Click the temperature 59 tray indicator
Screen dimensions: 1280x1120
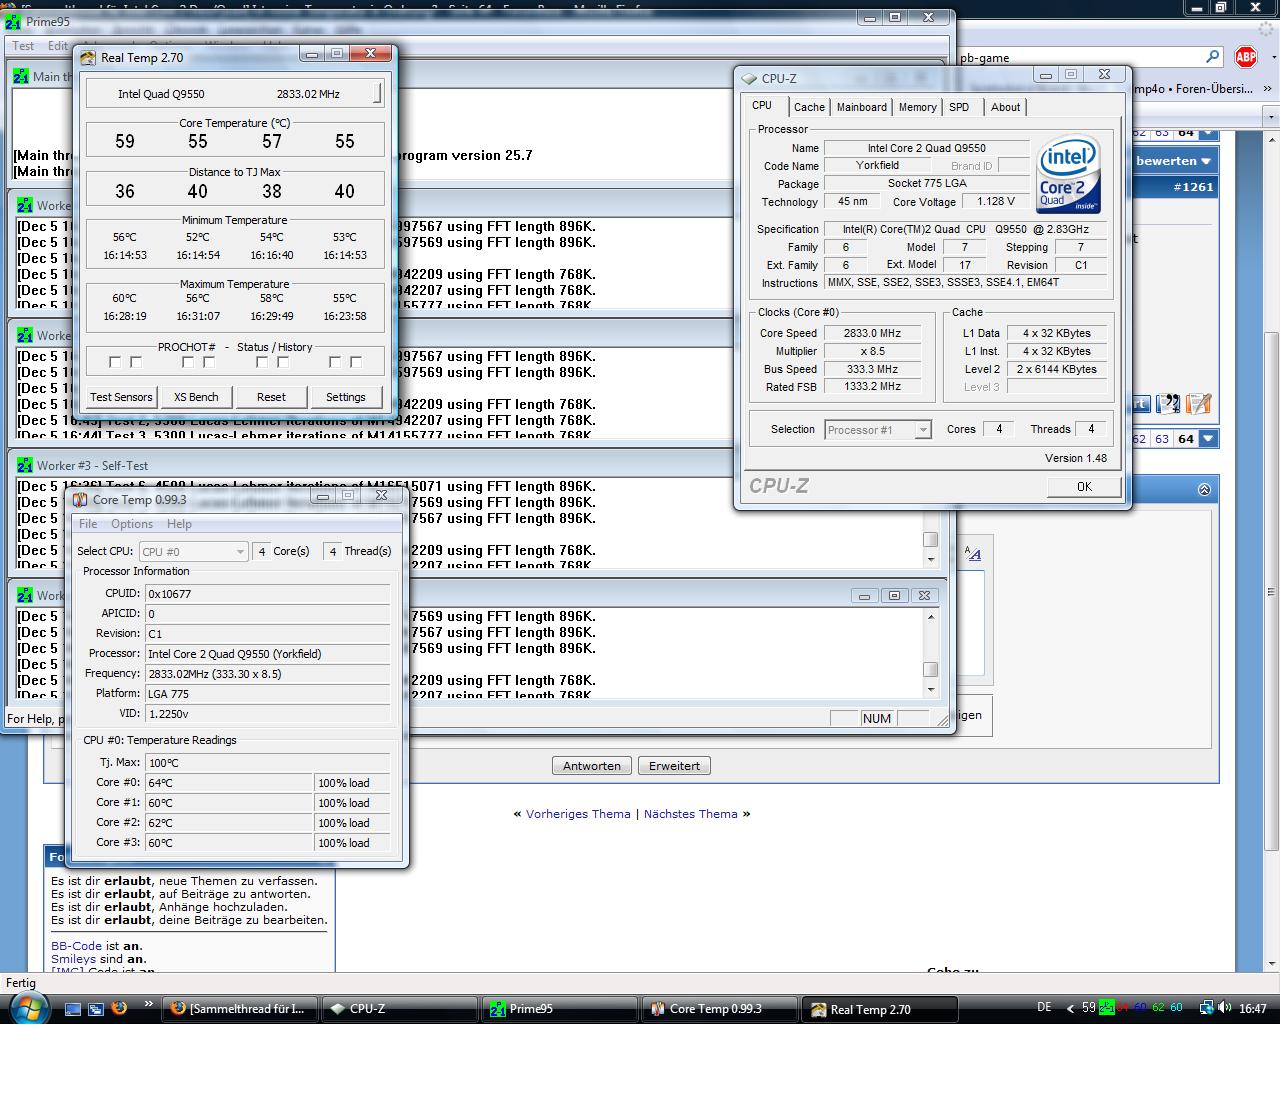(1089, 1008)
